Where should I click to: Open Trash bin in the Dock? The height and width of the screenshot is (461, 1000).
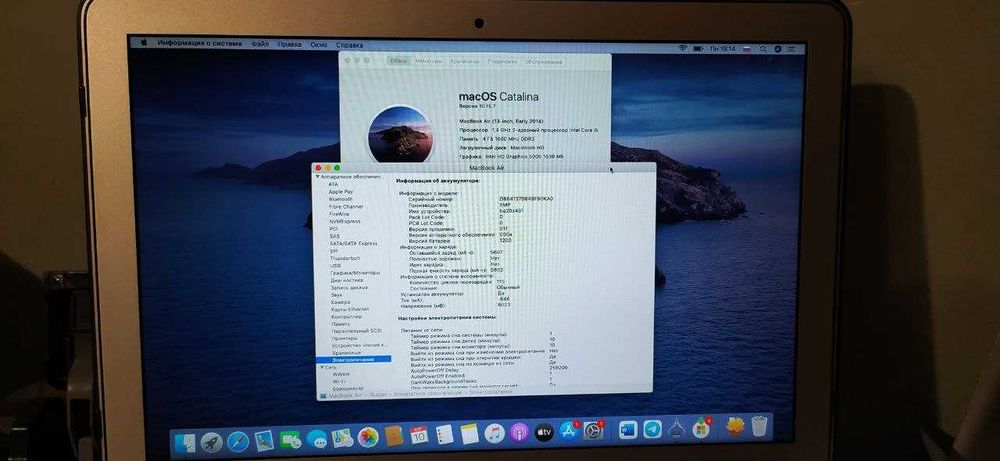pyautogui.click(x=757, y=426)
